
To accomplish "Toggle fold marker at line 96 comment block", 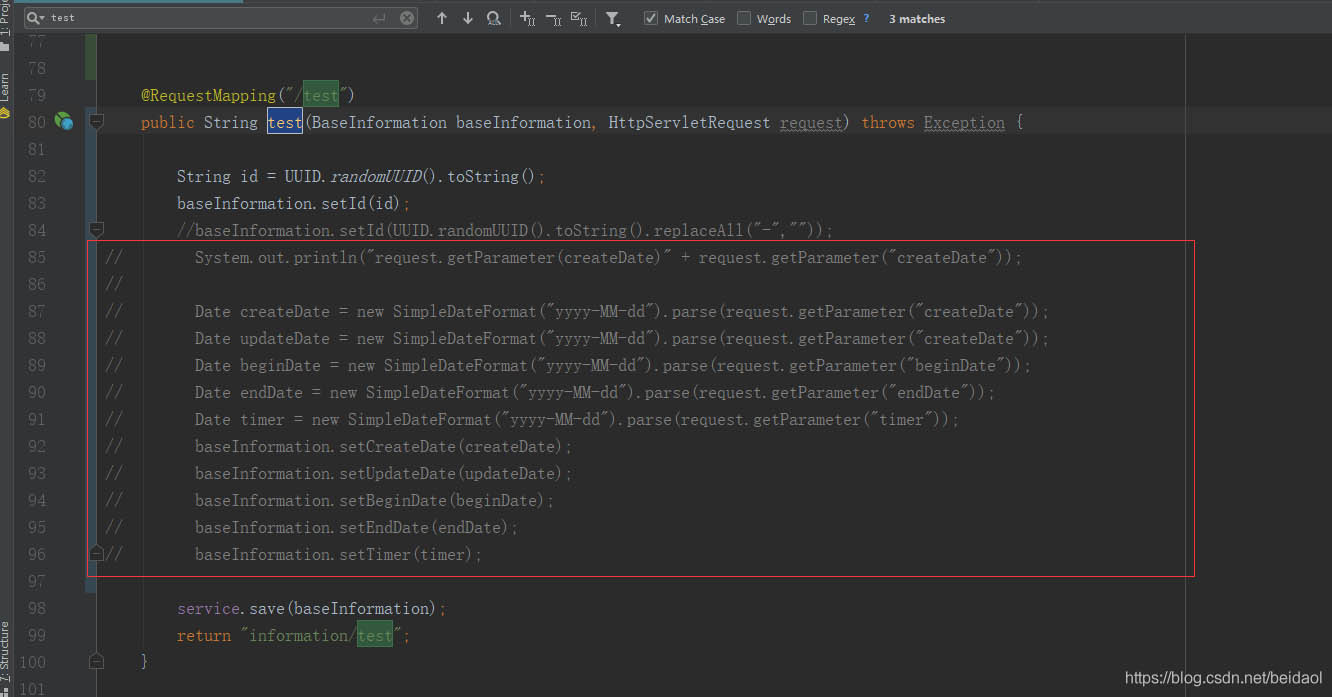I will tap(97, 553).
